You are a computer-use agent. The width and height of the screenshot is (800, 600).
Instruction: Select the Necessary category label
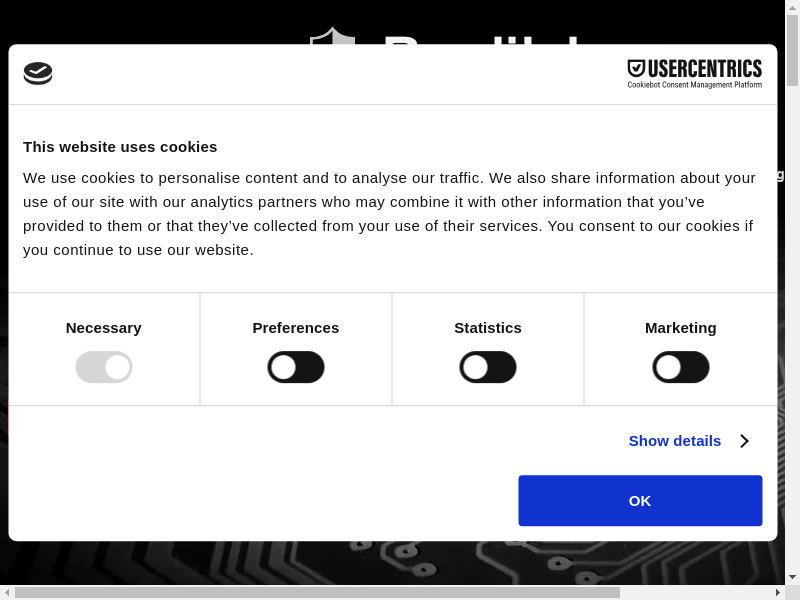point(104,328)
